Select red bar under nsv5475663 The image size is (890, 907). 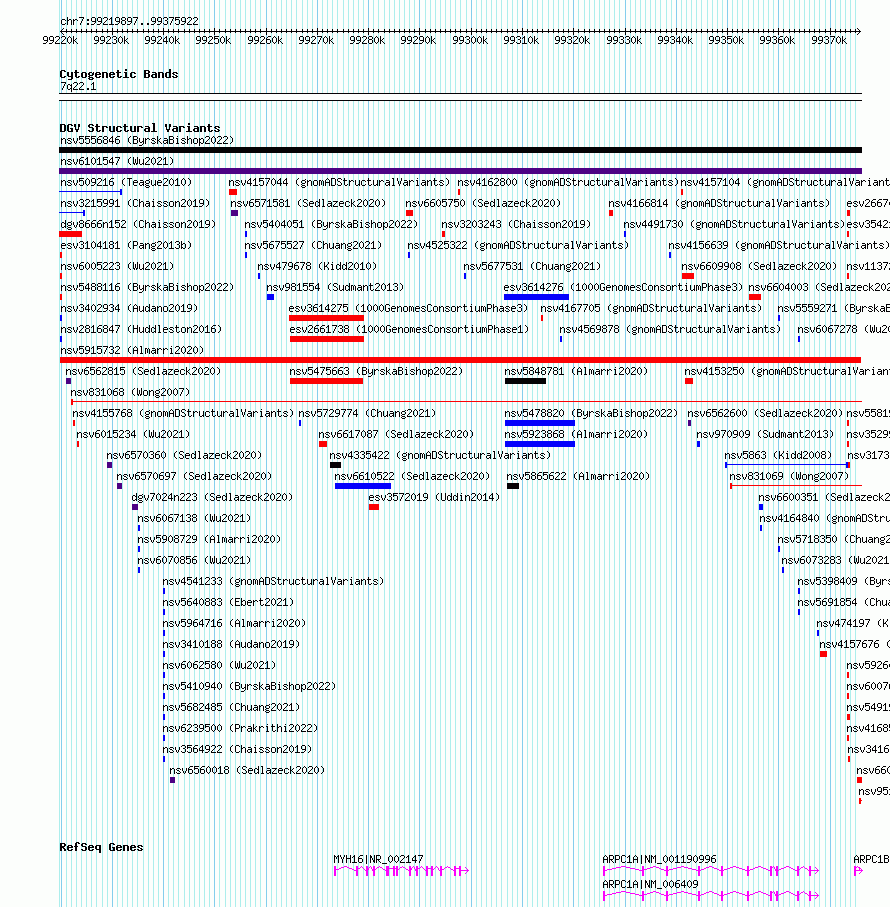(x=326, y=381)
